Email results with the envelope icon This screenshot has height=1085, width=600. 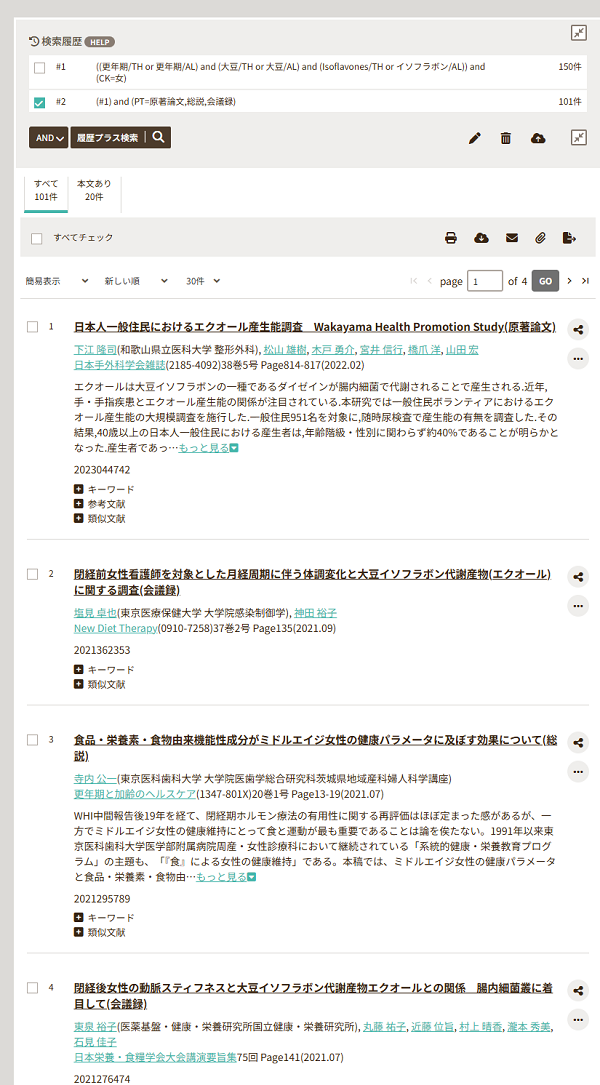[511, 238]
